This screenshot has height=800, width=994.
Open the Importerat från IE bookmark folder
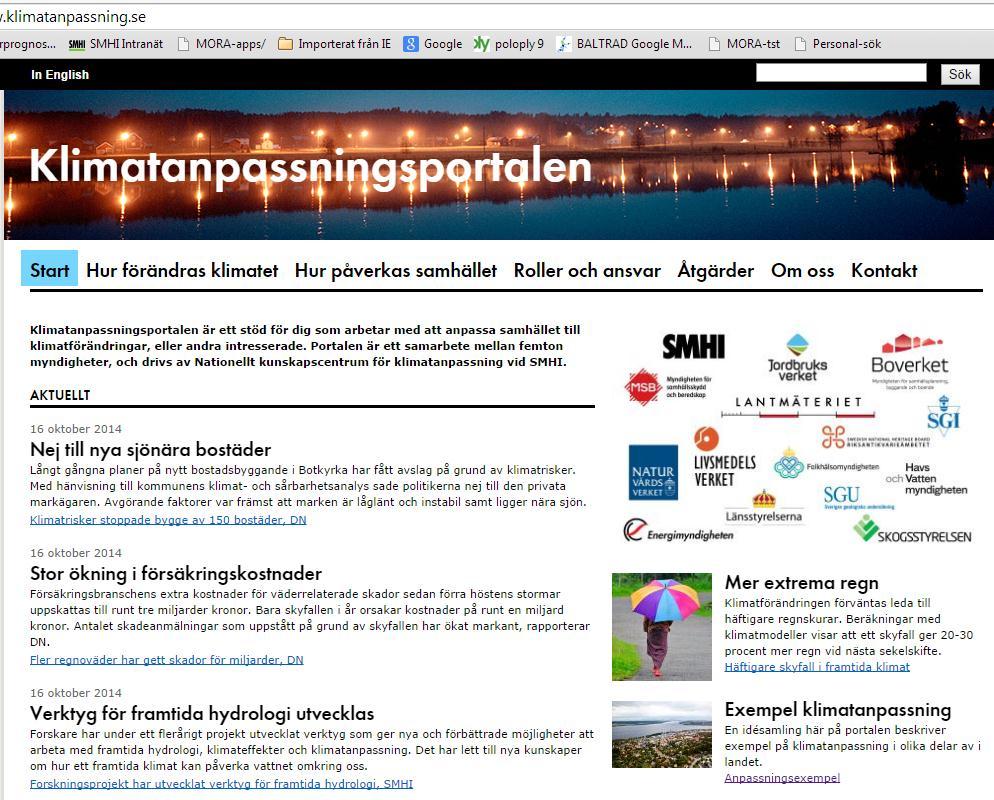335,44
